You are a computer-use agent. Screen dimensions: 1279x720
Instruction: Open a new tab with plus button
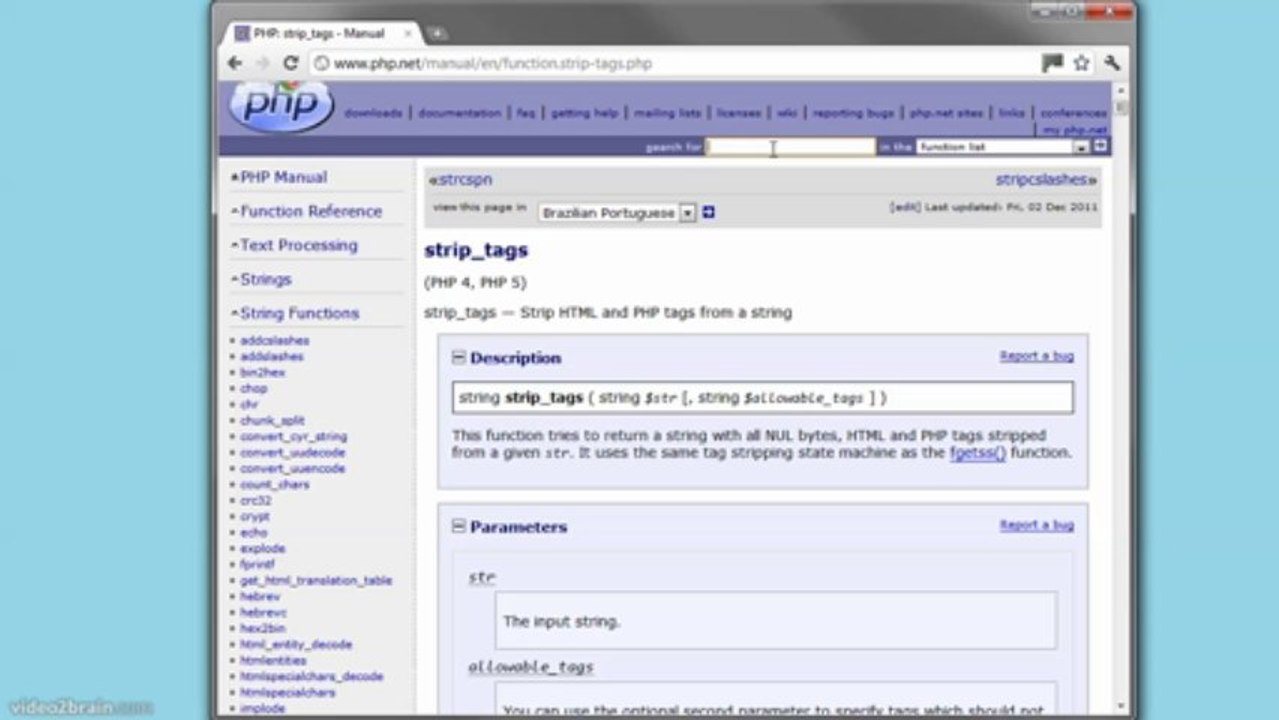point(437,33)
